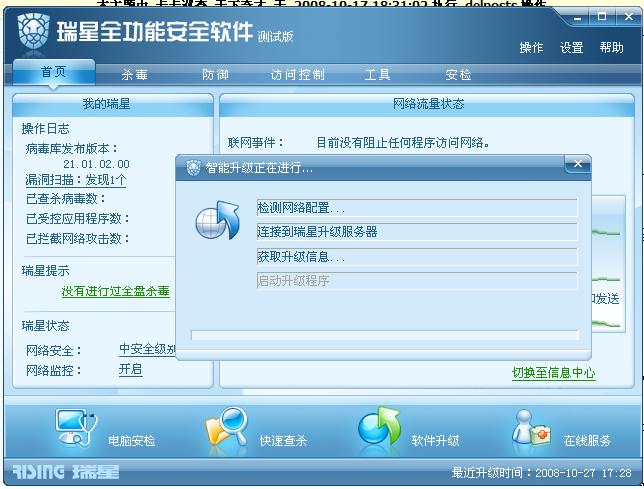Switch to the 安检 security check tab
This screenshot has height=489, width=644.
458,75
